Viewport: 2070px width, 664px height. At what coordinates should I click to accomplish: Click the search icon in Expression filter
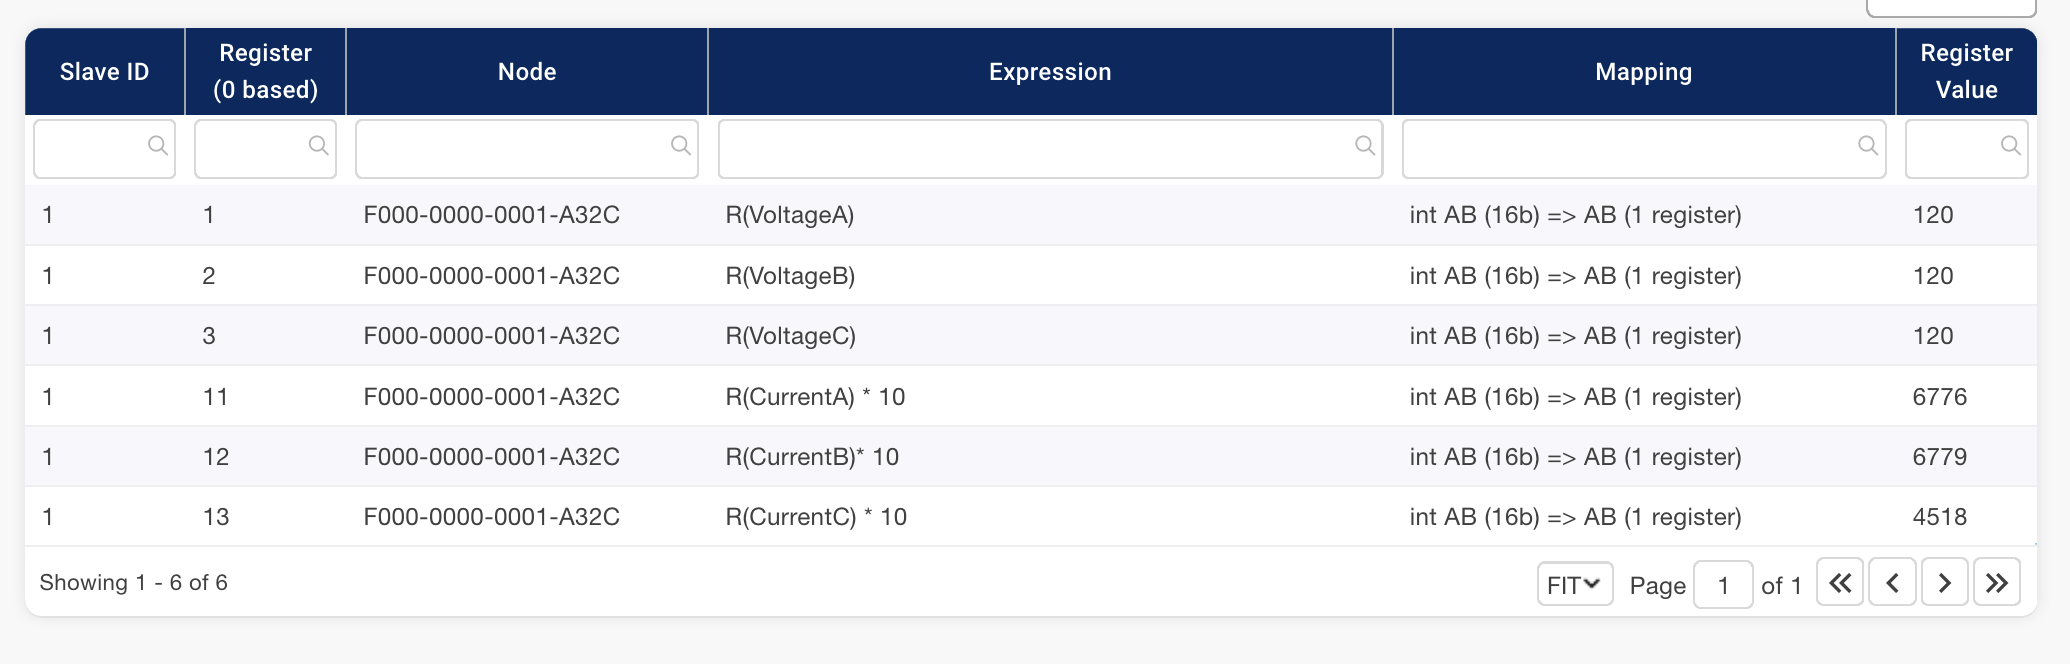1364,145
